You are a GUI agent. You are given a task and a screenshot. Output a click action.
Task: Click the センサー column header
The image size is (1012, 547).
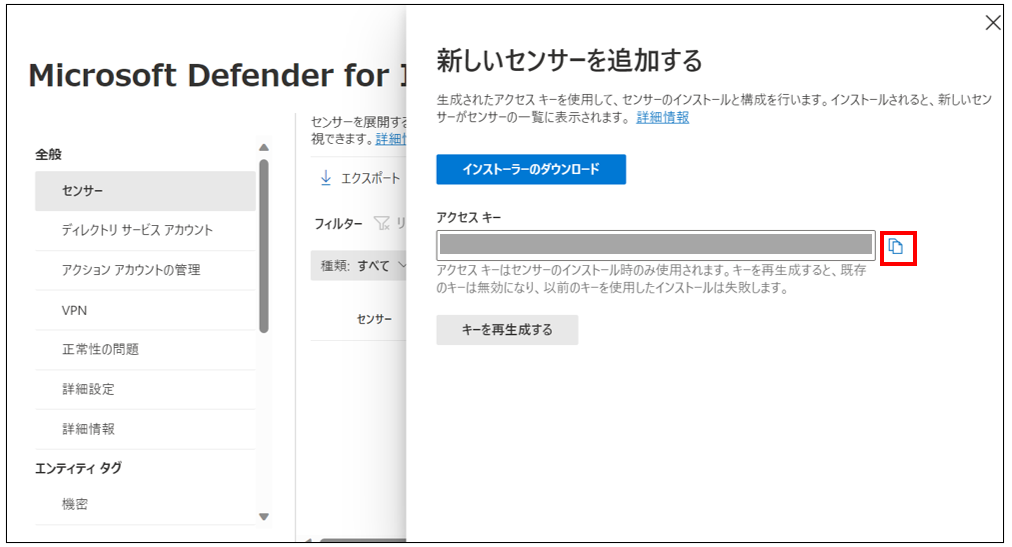(x=374, y=319)
